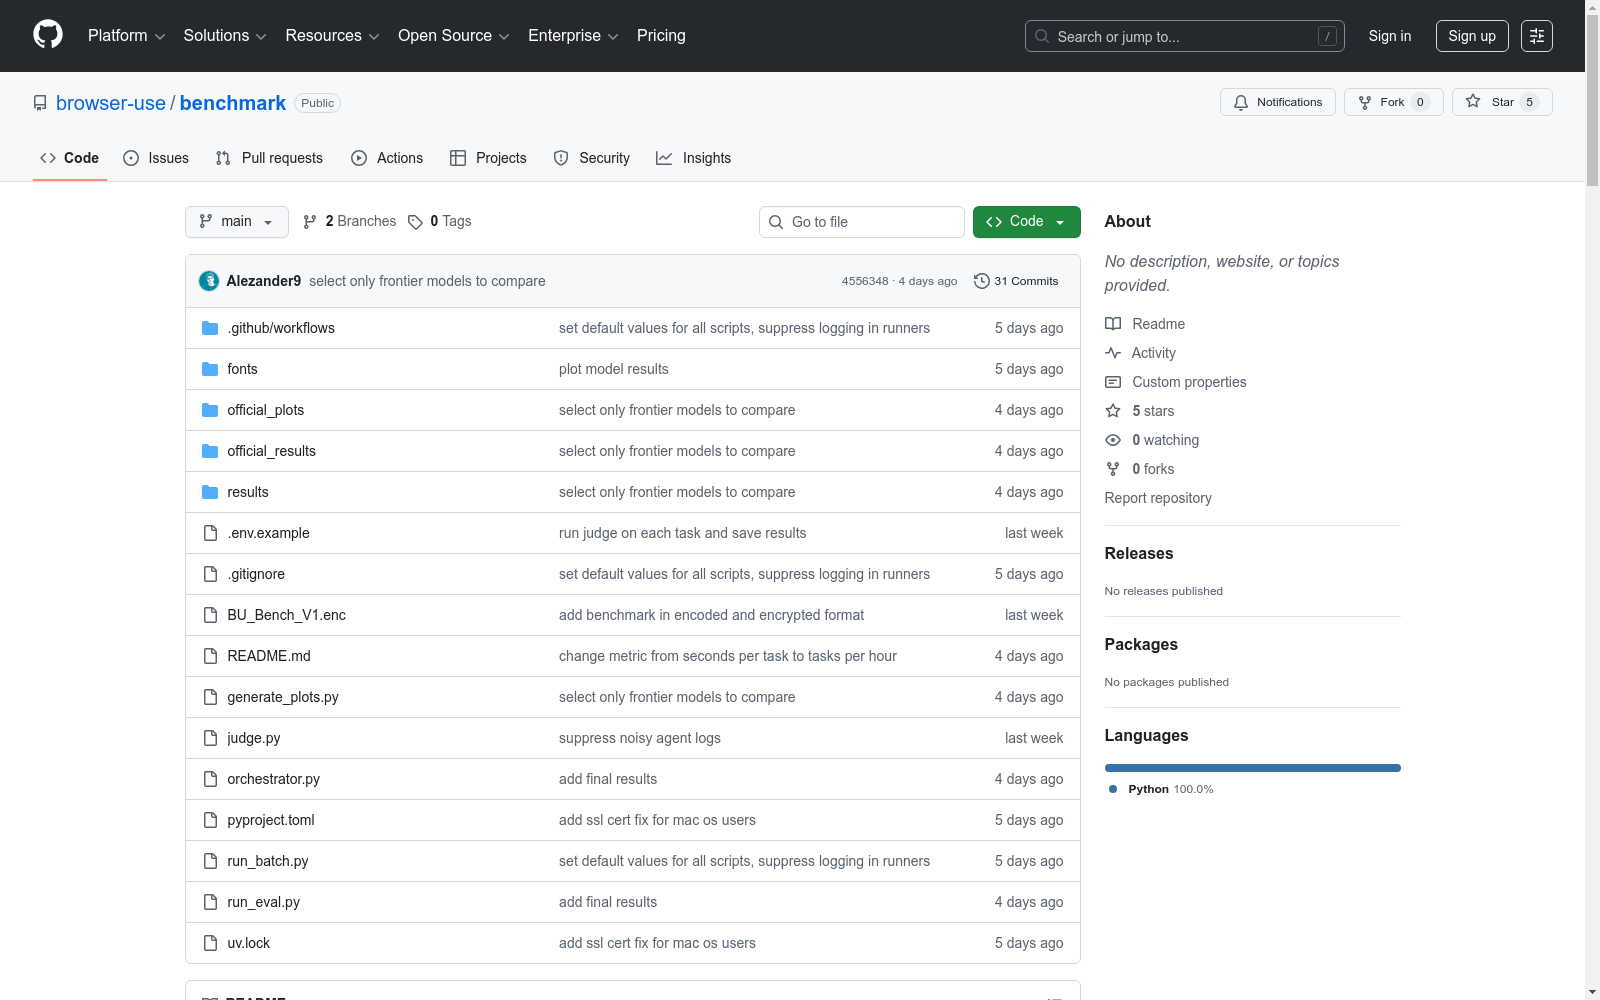Open the browser-use organization link
The height and width of the screenshot is (1000, 1600).
click(111, 103)
